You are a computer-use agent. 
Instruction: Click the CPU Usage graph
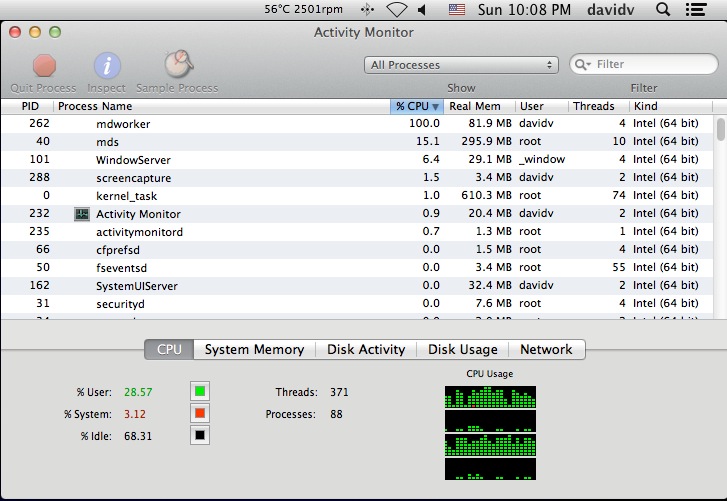[x=490, y=433]
